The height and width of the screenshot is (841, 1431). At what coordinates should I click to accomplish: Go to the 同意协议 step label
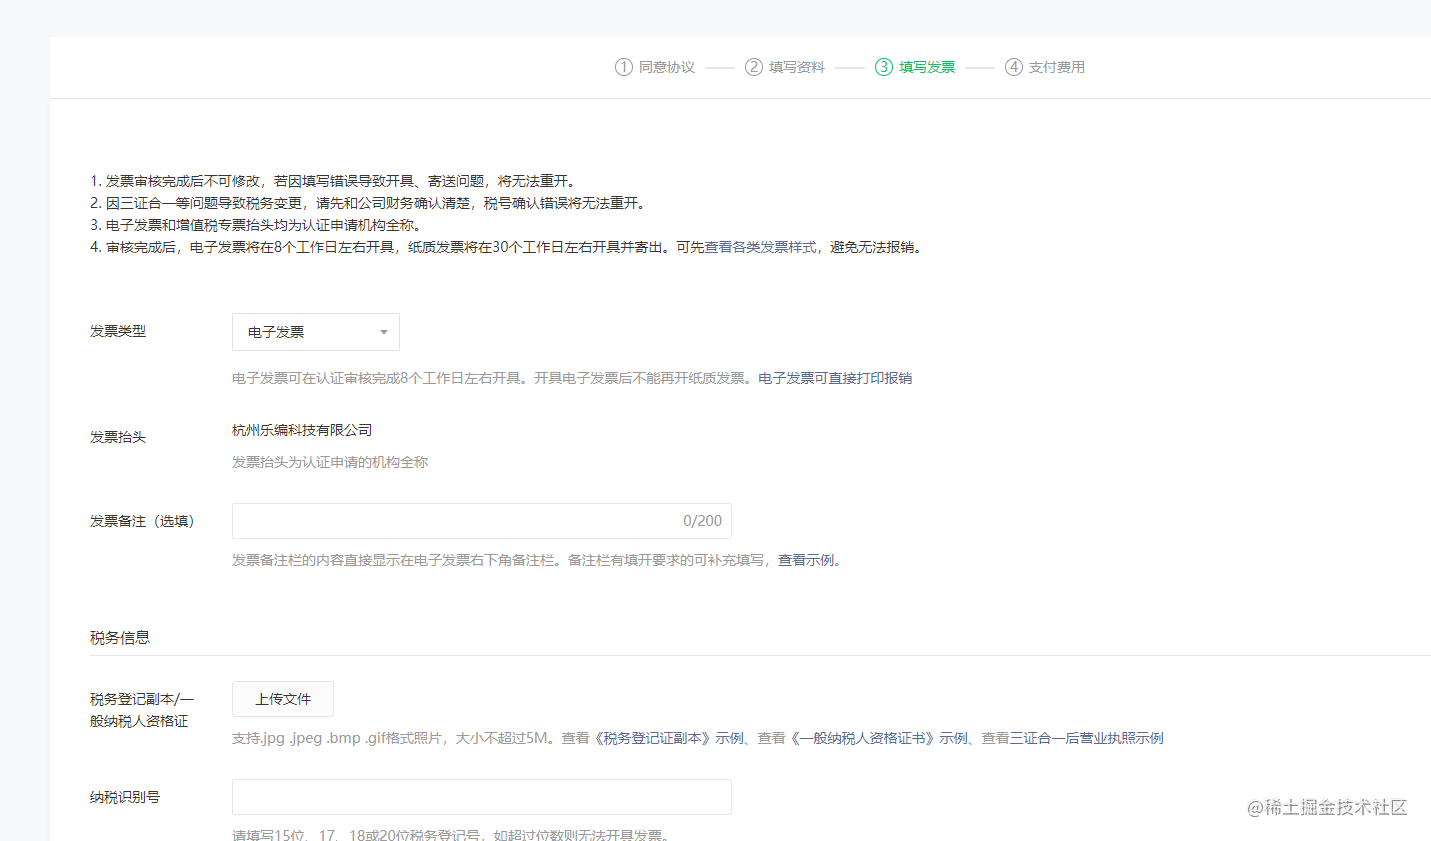[667, 67]
